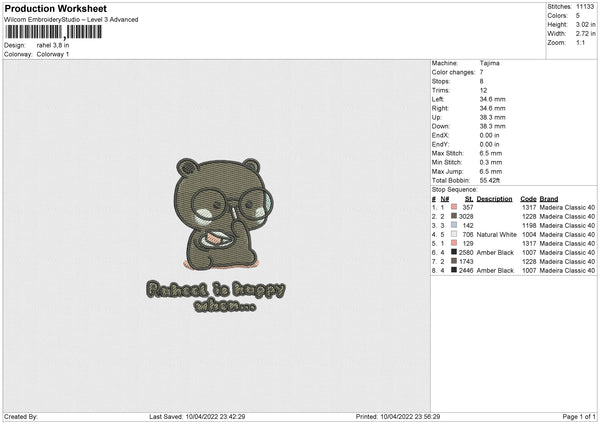Click the Min Stitch value 0.3 mm
Viewport: 600px width, 424px height.
491,162
